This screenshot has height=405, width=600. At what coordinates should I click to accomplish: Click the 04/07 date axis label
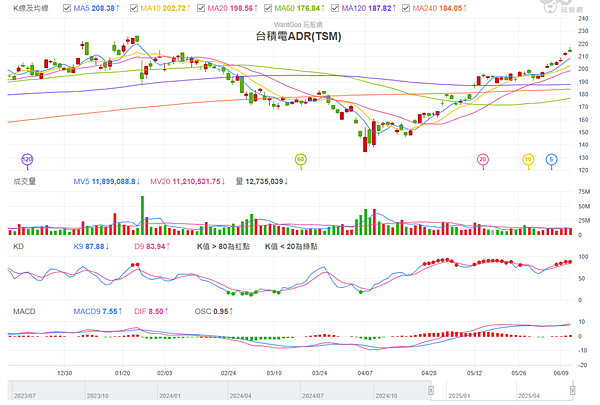(365, 373)
